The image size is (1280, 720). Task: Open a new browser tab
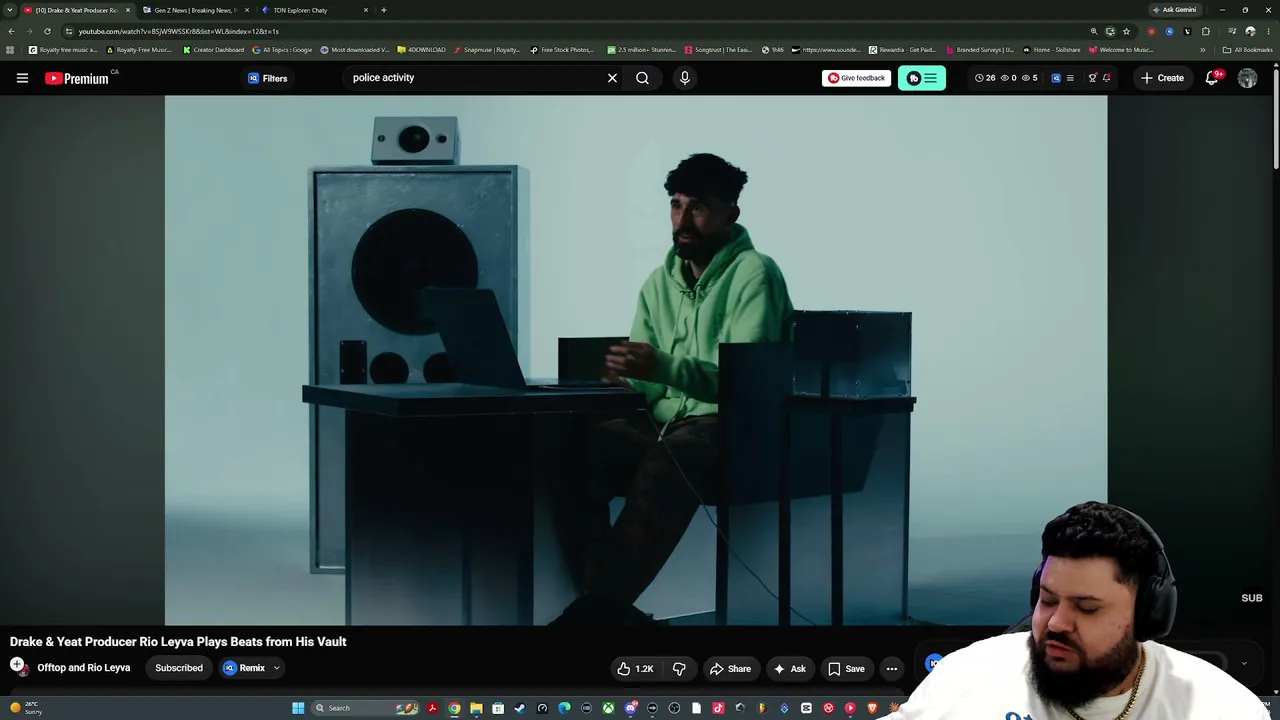coord(384,10)
